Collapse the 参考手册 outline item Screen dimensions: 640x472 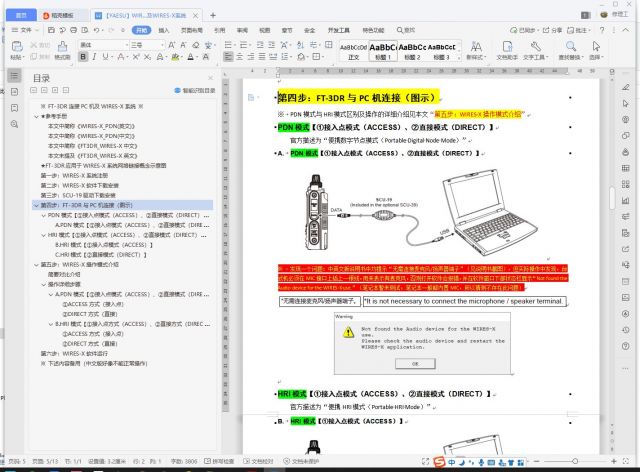pyautogui.click(x=36, y=116)
